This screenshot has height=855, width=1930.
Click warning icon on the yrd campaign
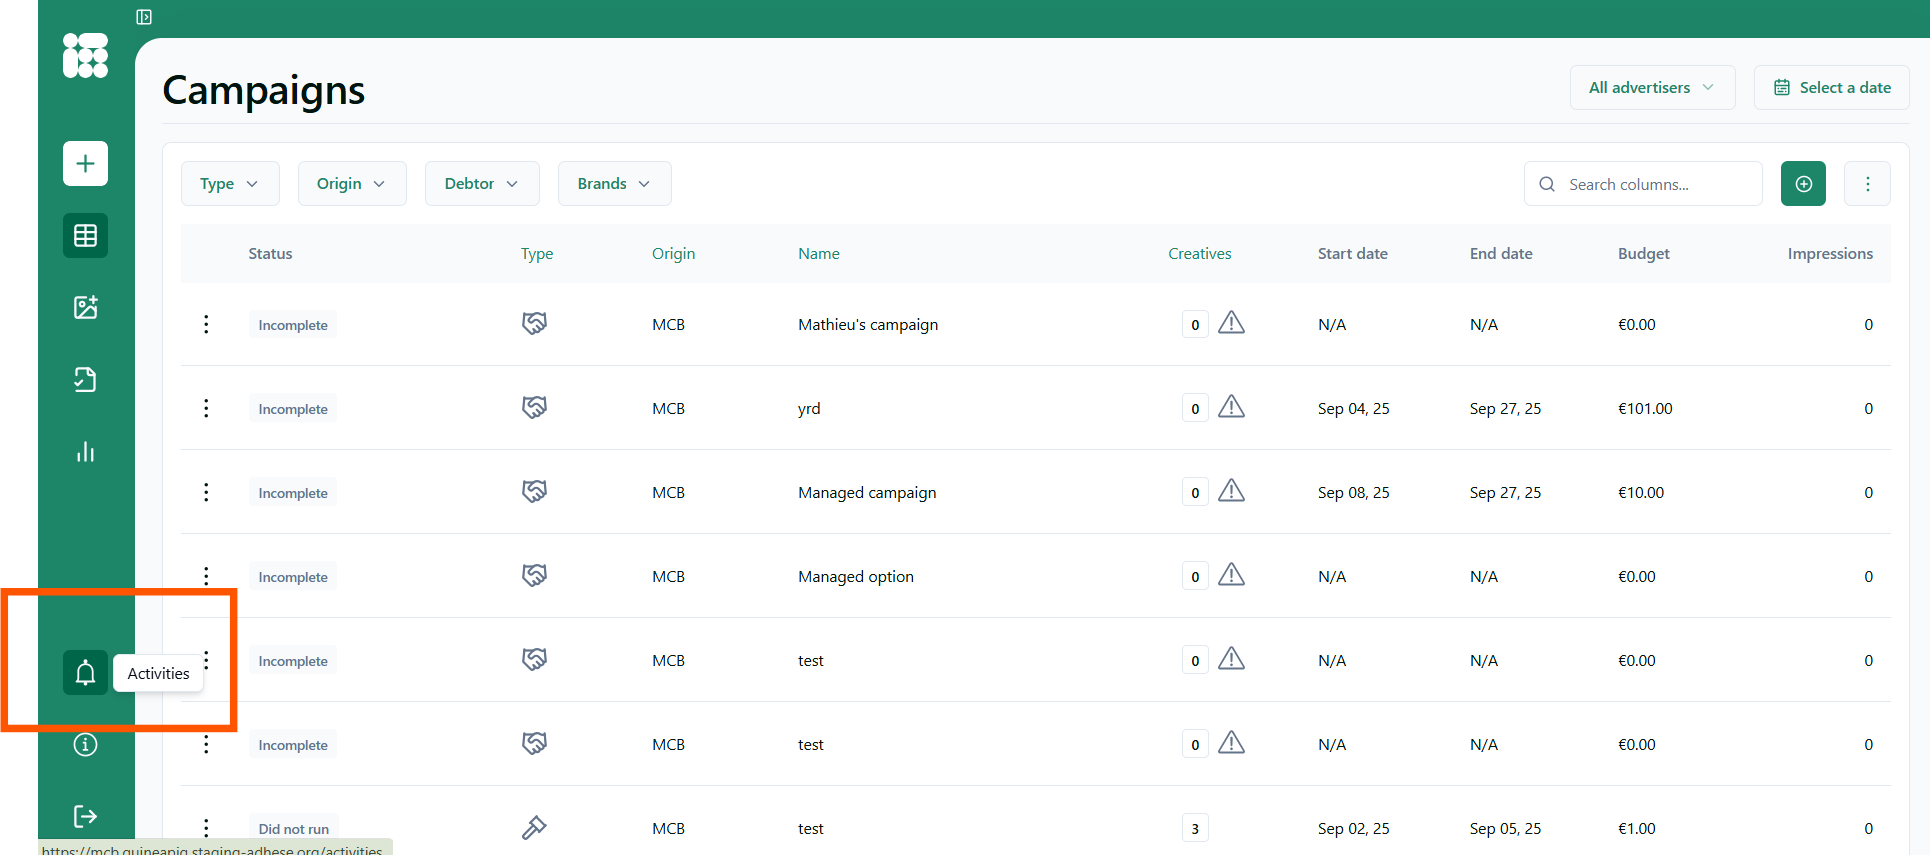(1231, 407)
